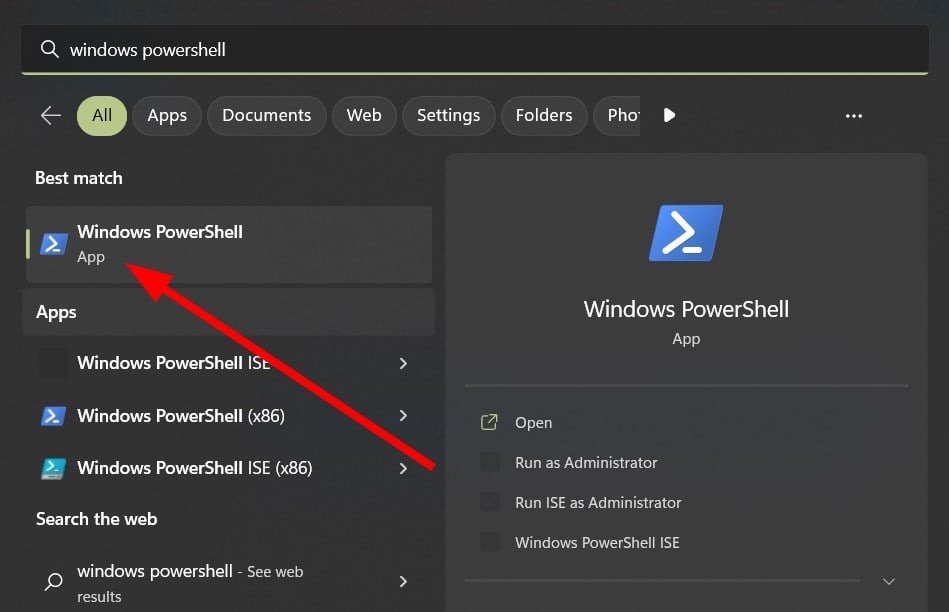The height and width of the screenshot is (612, 949).
Task: Click the external-link icon beside Open
Action: (489, 422)
